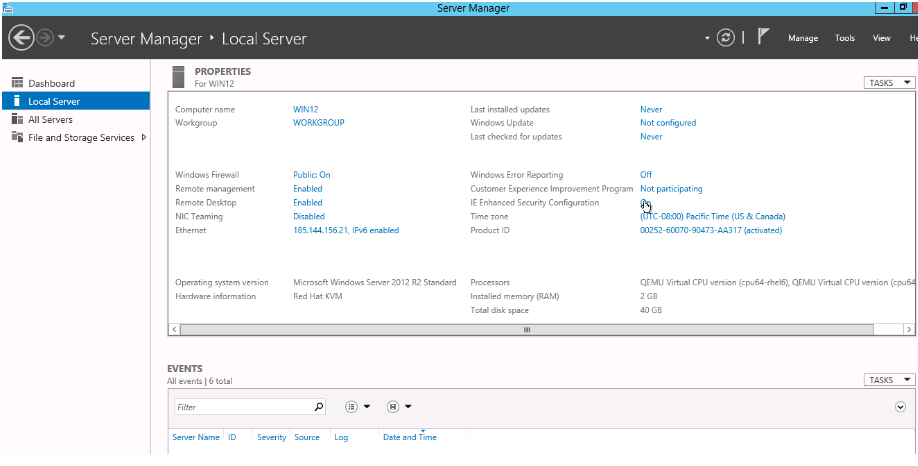
Task: Open Properties TASKS dropdown
Action: [x=889, y=83]
